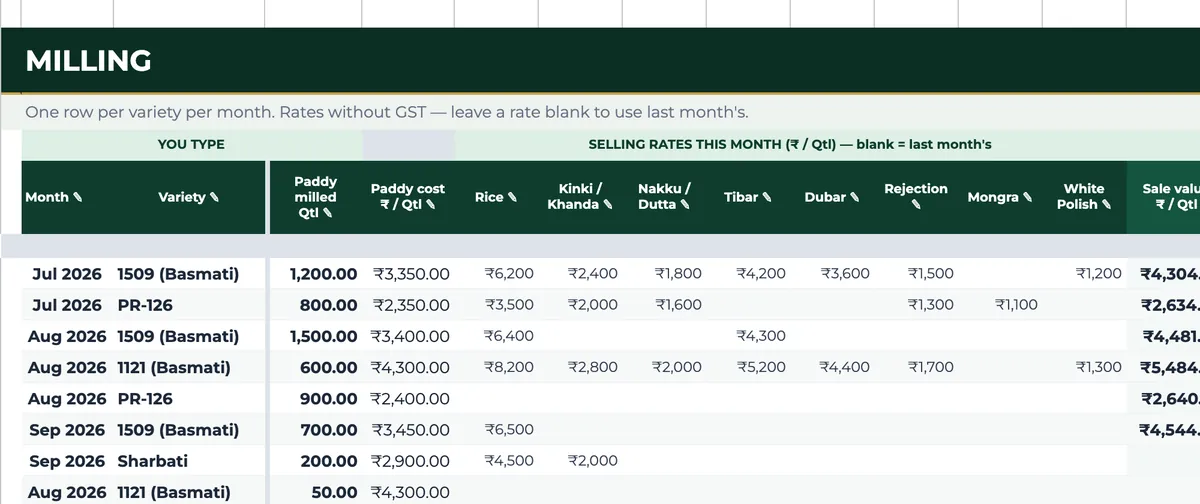Select White Polish rate ₹1,300
This screenshot has width=1200, height=504.
coord(1098,367)
